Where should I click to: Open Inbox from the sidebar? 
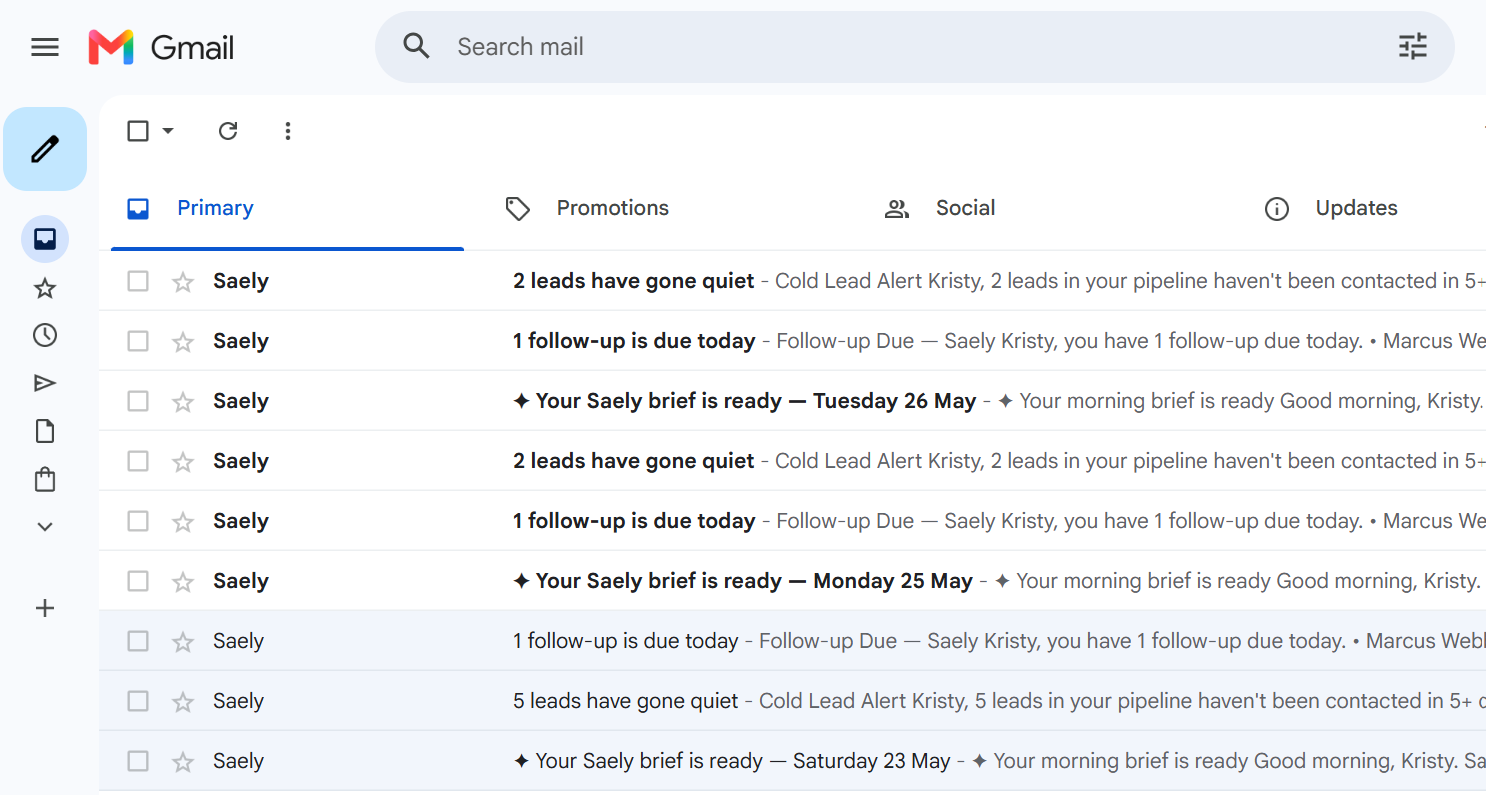click(45, 239)
